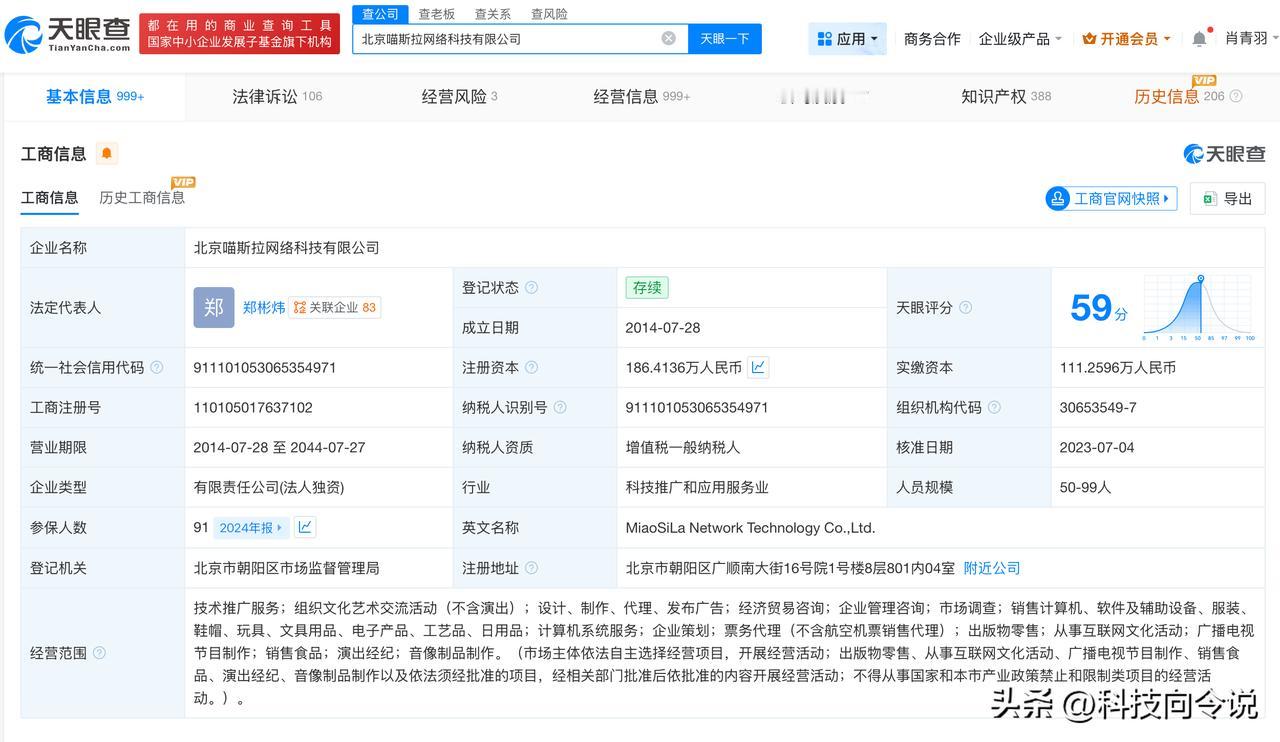Click the help icon beside 注册资本
This screenshot has height=742, width=1280.
pos(531,368)
